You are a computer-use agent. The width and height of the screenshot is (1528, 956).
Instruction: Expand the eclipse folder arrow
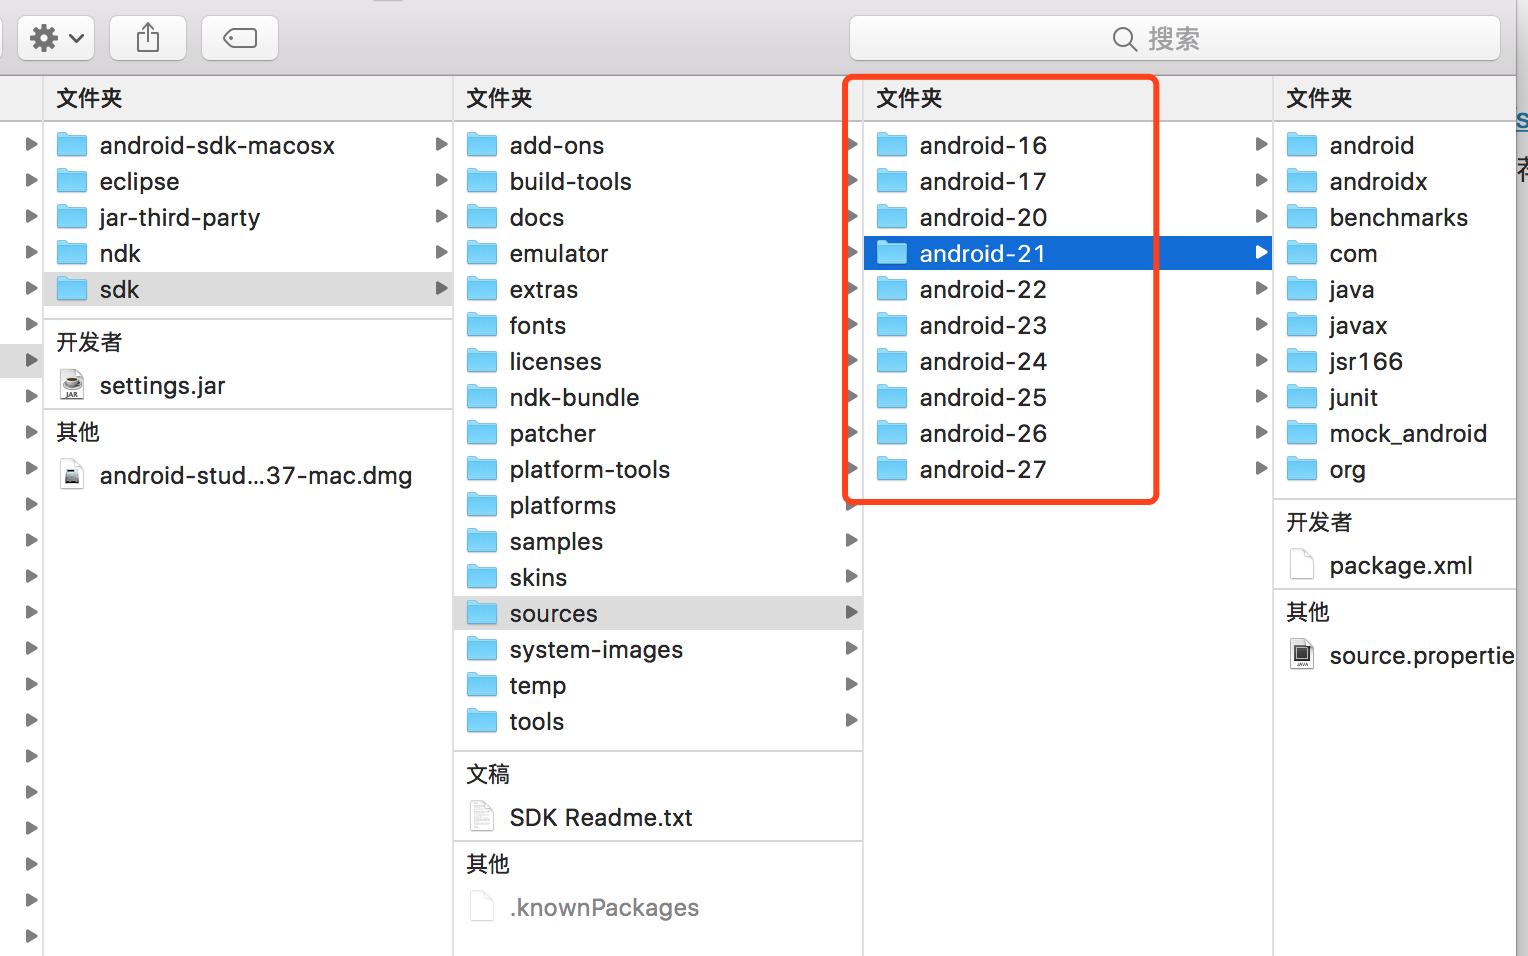point(441,181)
